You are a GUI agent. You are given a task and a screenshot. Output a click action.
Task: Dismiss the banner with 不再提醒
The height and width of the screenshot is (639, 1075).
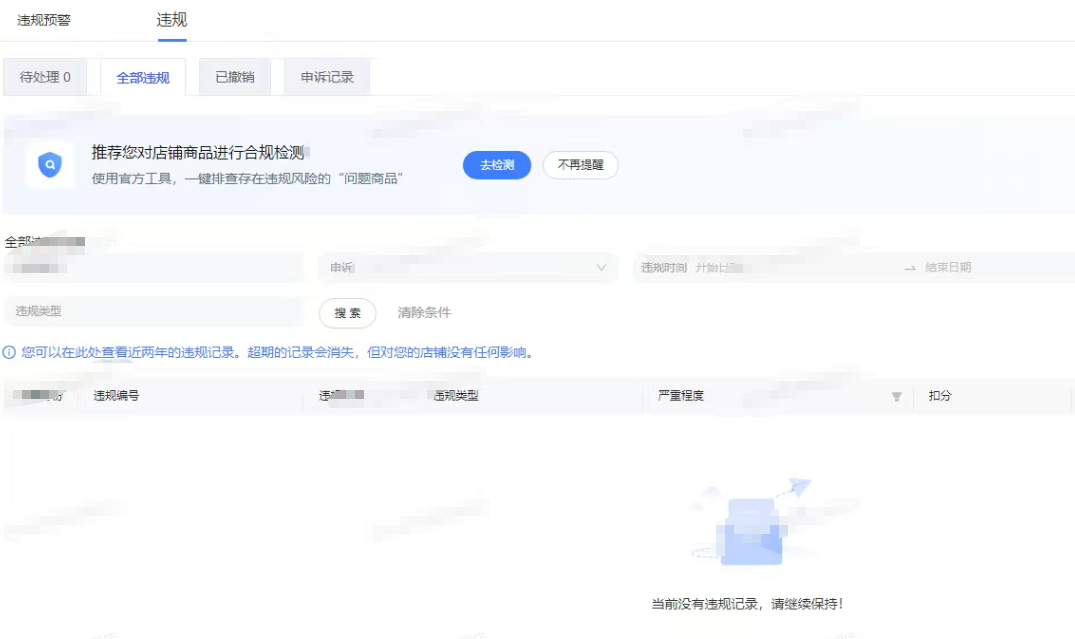click(x=580, y=165)
